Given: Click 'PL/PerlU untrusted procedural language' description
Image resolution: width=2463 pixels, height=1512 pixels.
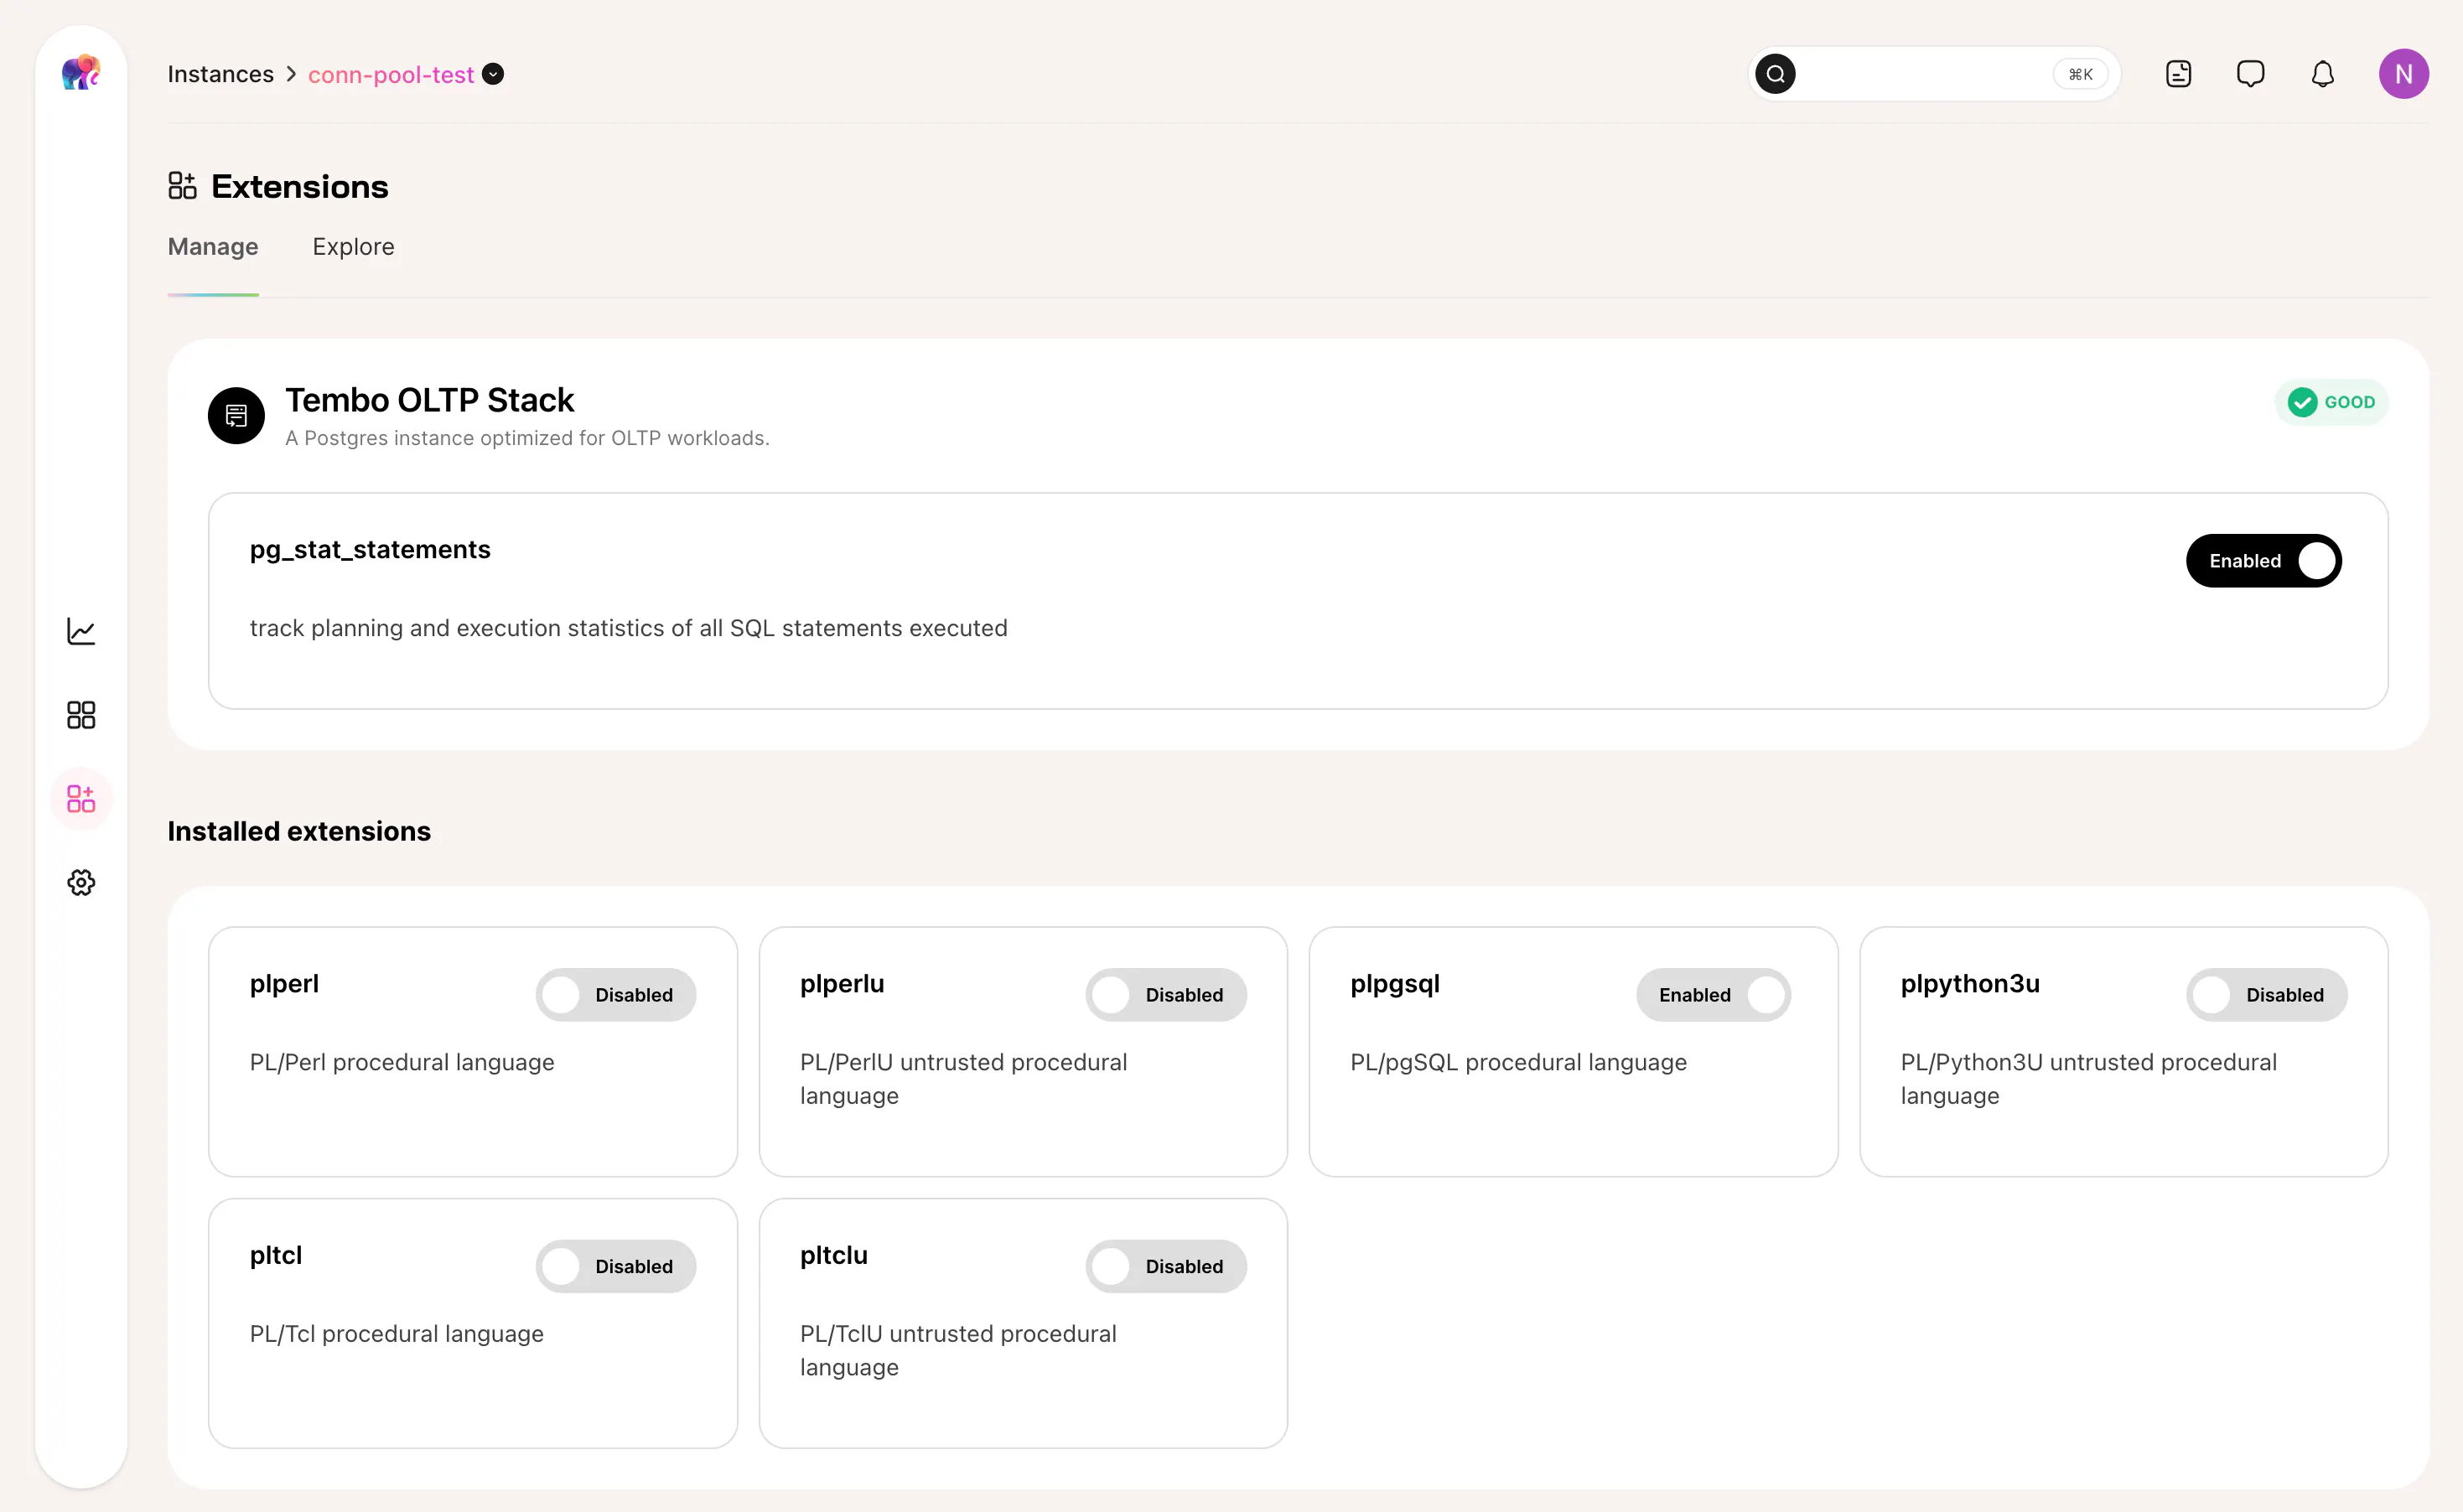Looking at the screenshot, I should [963, 1079].
